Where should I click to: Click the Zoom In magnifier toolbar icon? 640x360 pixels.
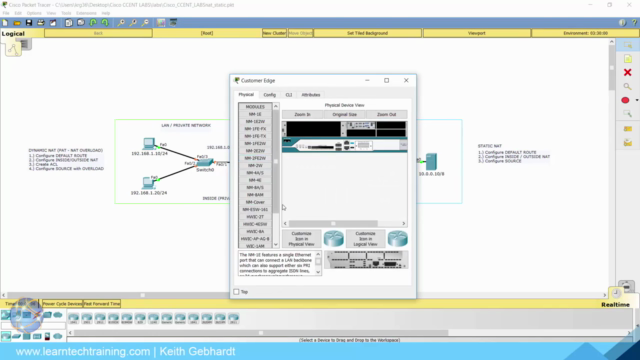[121, 23]
